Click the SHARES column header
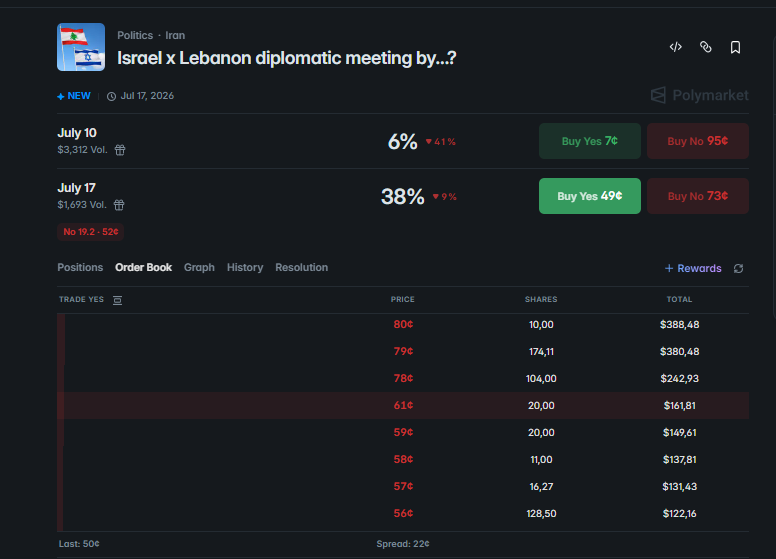 (x=541, y=299)
